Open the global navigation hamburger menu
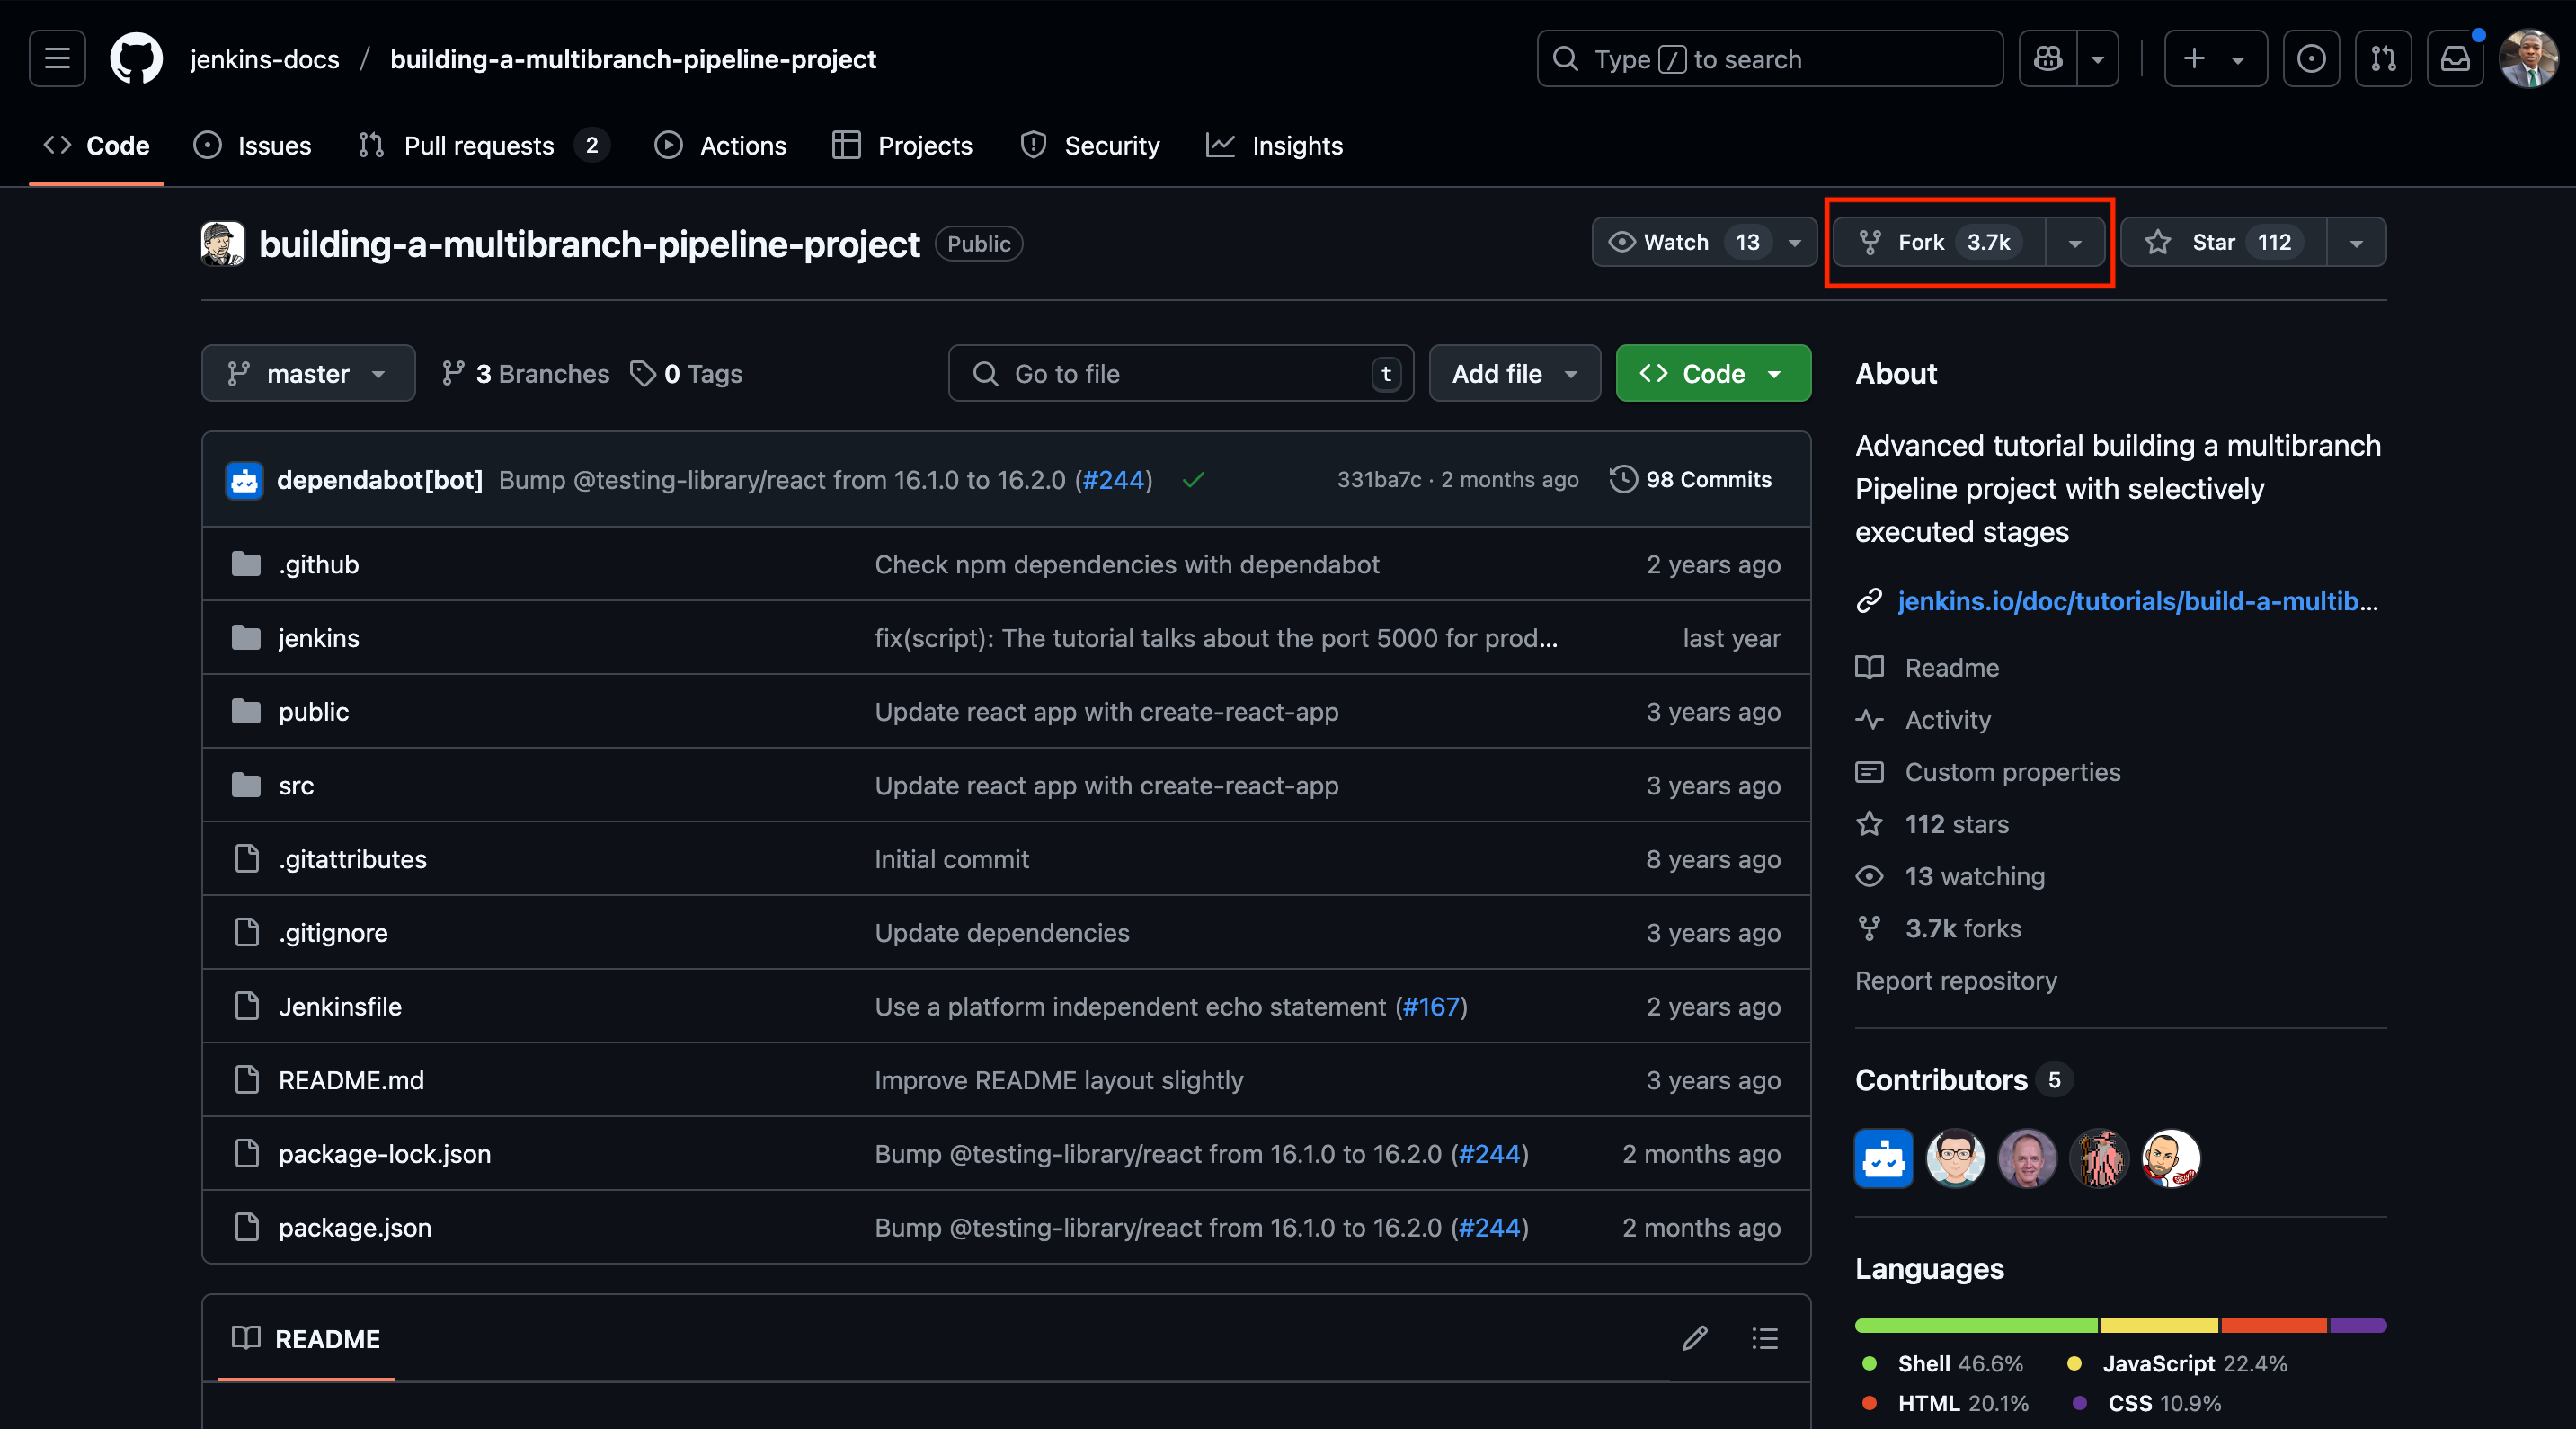Screen dimensions: 2576x1429 [57, 59]
